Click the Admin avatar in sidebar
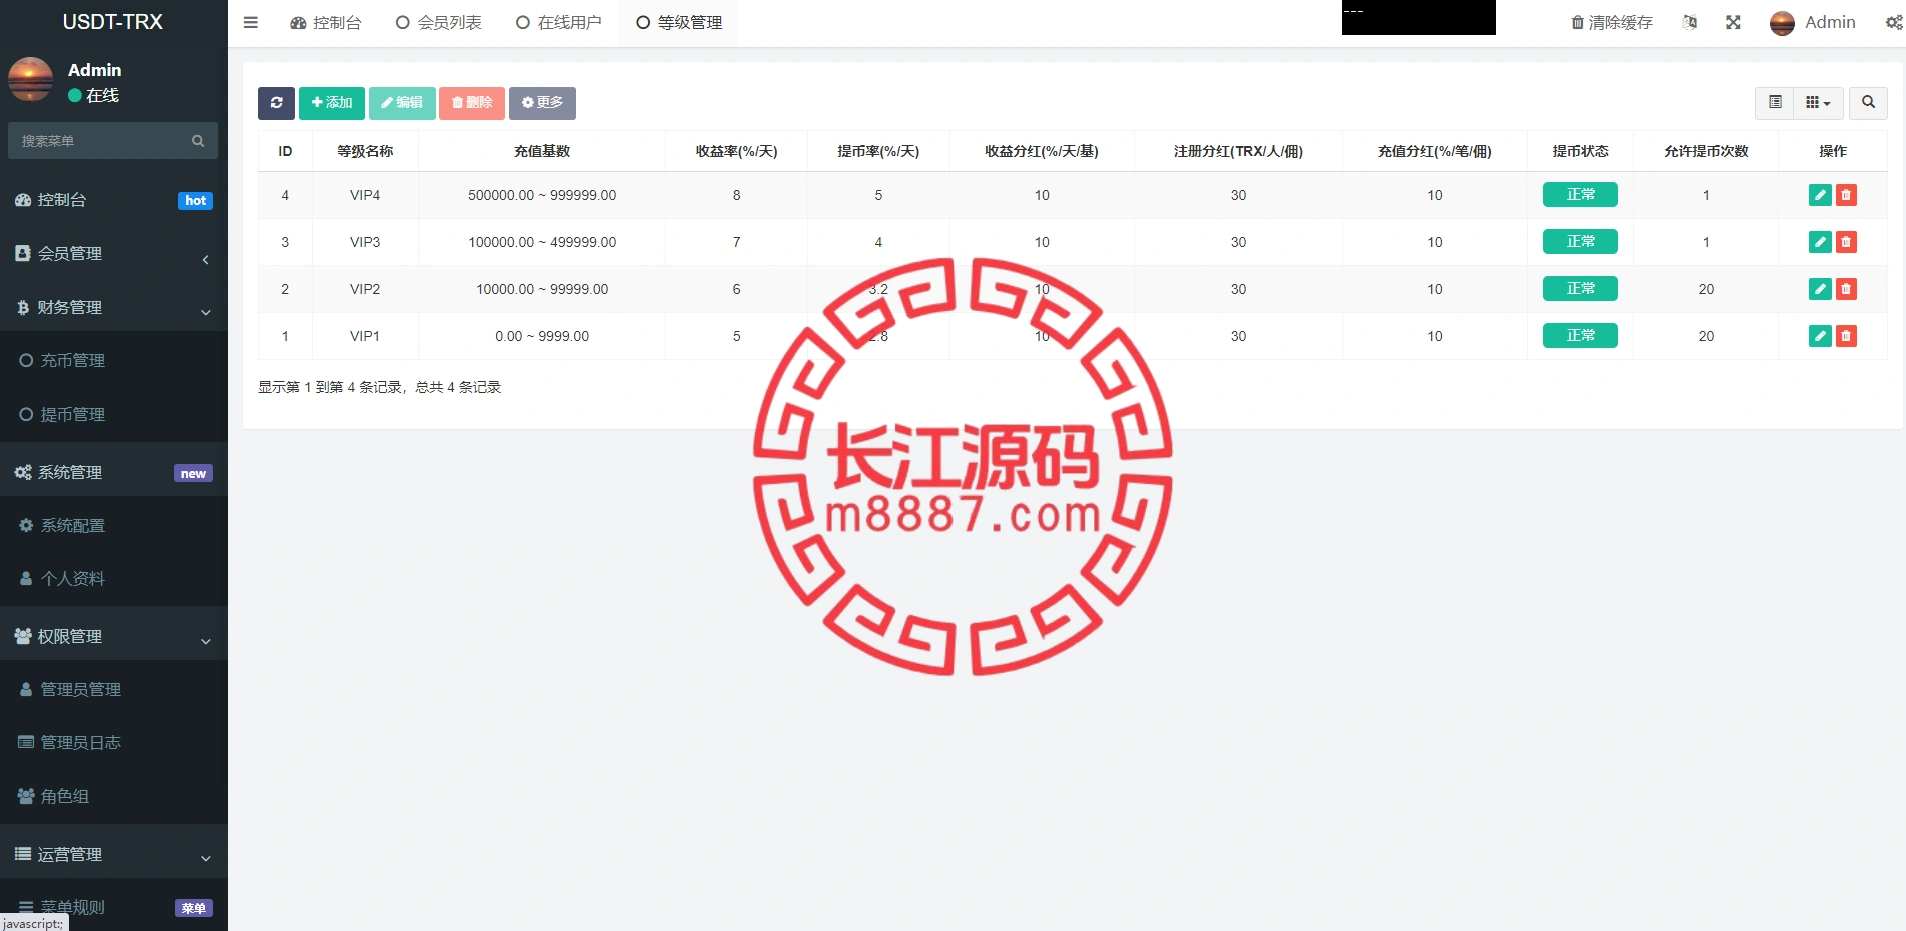 pos(30,80)
